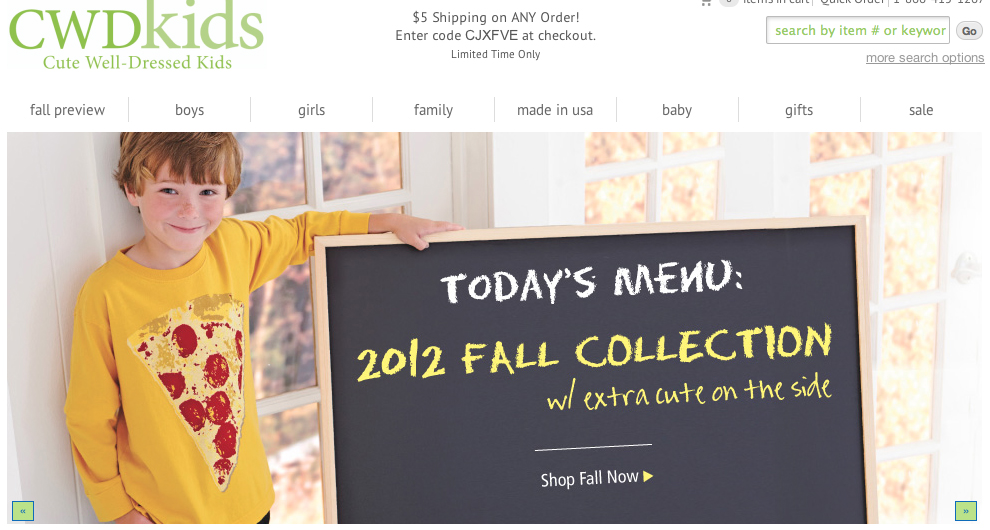Open the fall preview menu
The image size is (990, 530).
(68, 110)
